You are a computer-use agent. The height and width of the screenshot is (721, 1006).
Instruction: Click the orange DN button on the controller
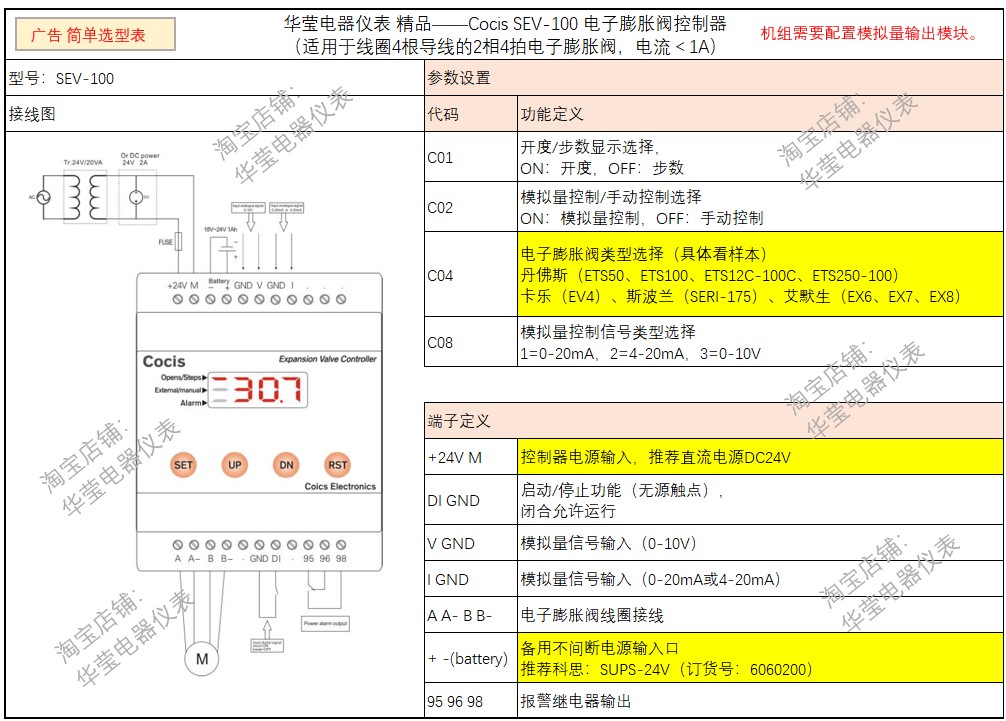pos(286,465)
